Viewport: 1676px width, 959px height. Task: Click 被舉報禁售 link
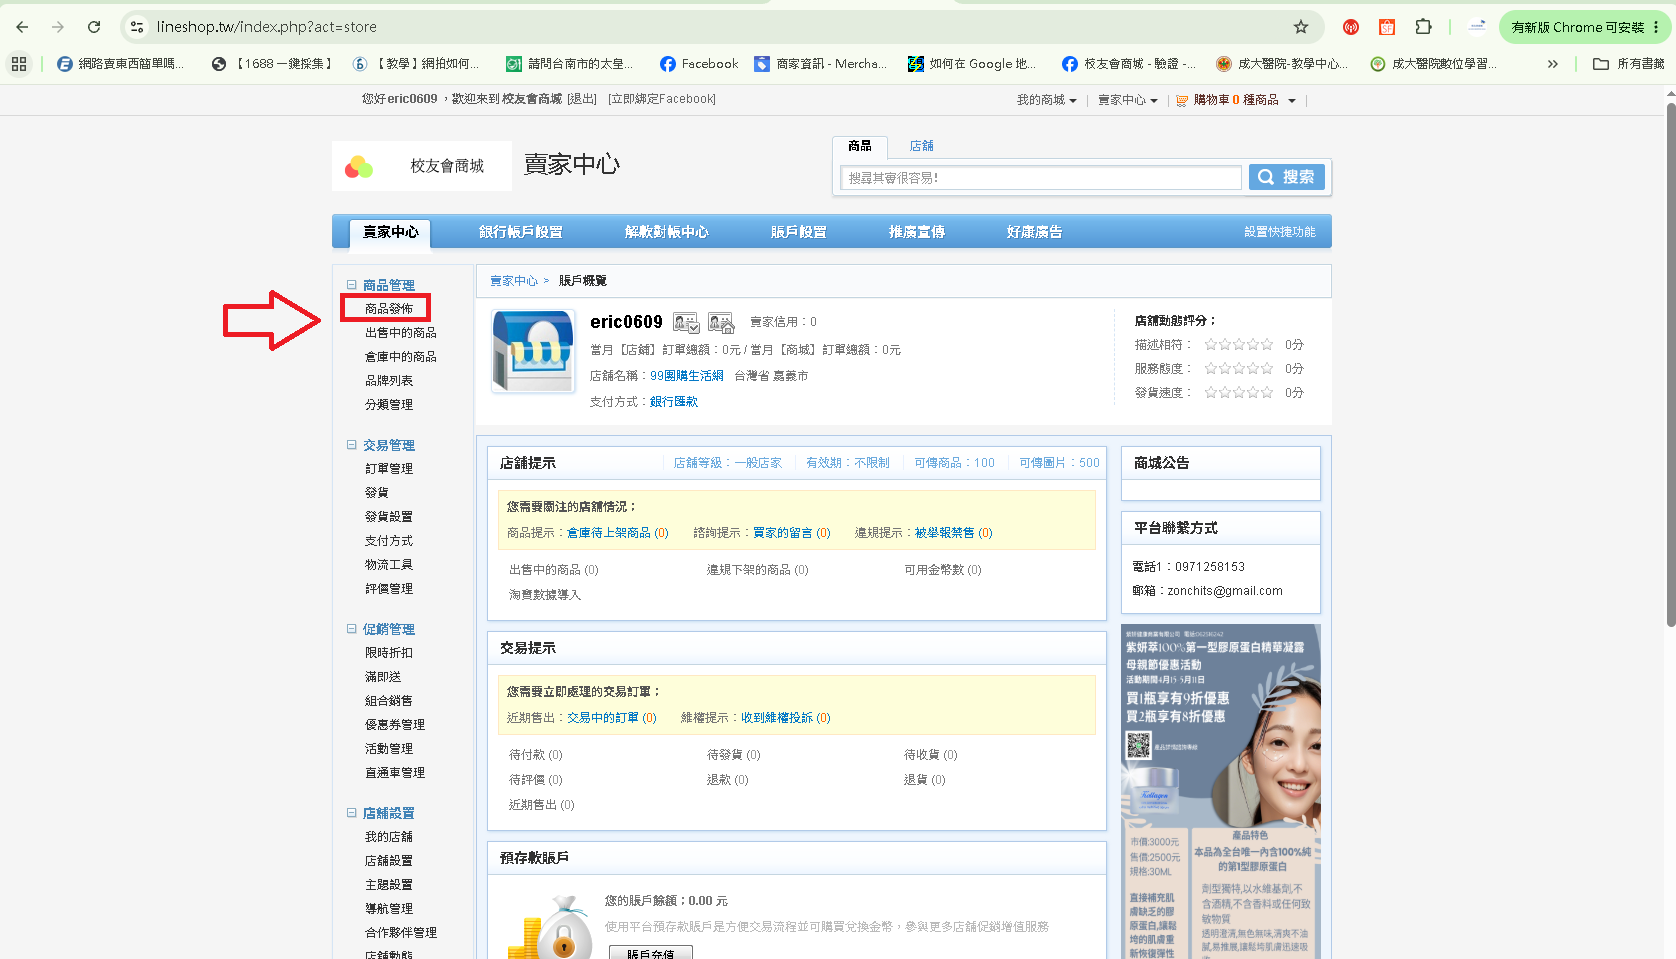[945, 533]
